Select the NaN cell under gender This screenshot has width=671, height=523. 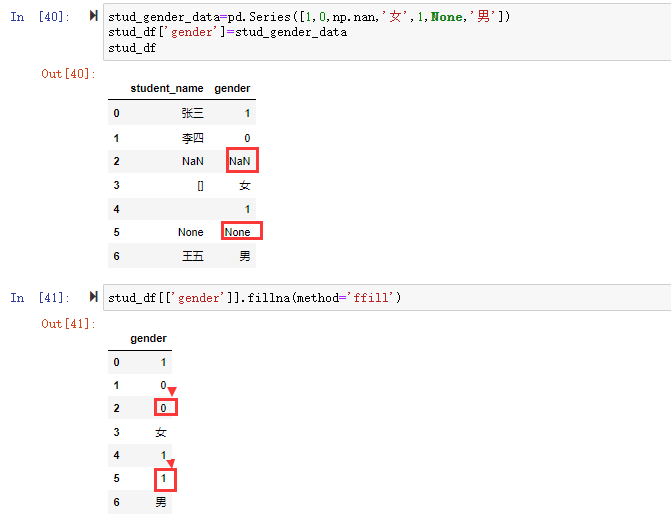coord(240,161)
